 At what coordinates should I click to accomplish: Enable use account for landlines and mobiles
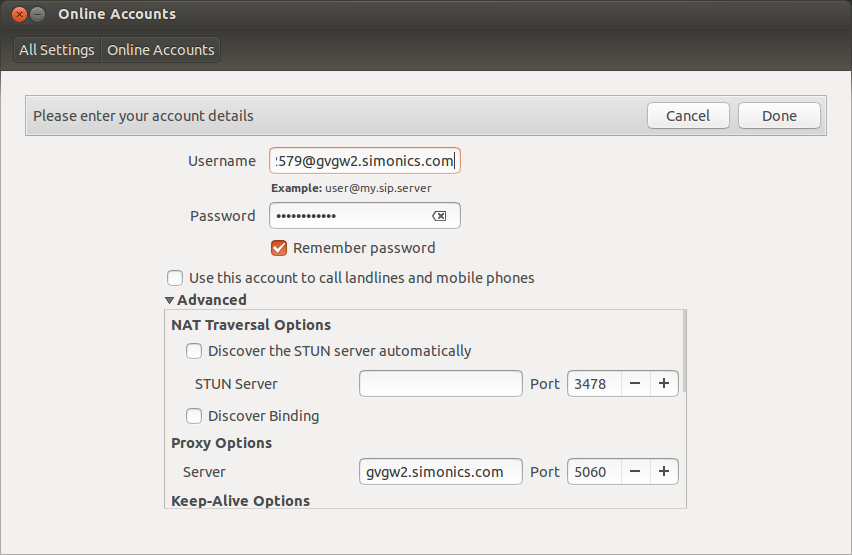(x=175, y=278)
